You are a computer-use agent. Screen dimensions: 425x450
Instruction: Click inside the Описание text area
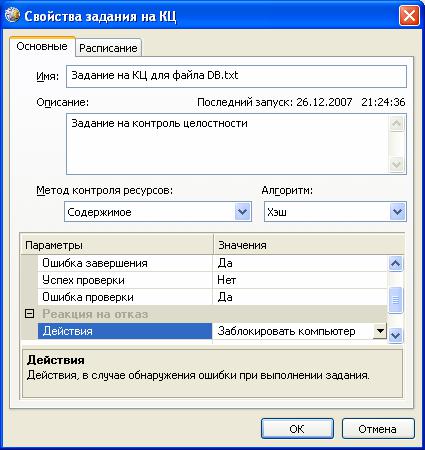tap(227, 144)
